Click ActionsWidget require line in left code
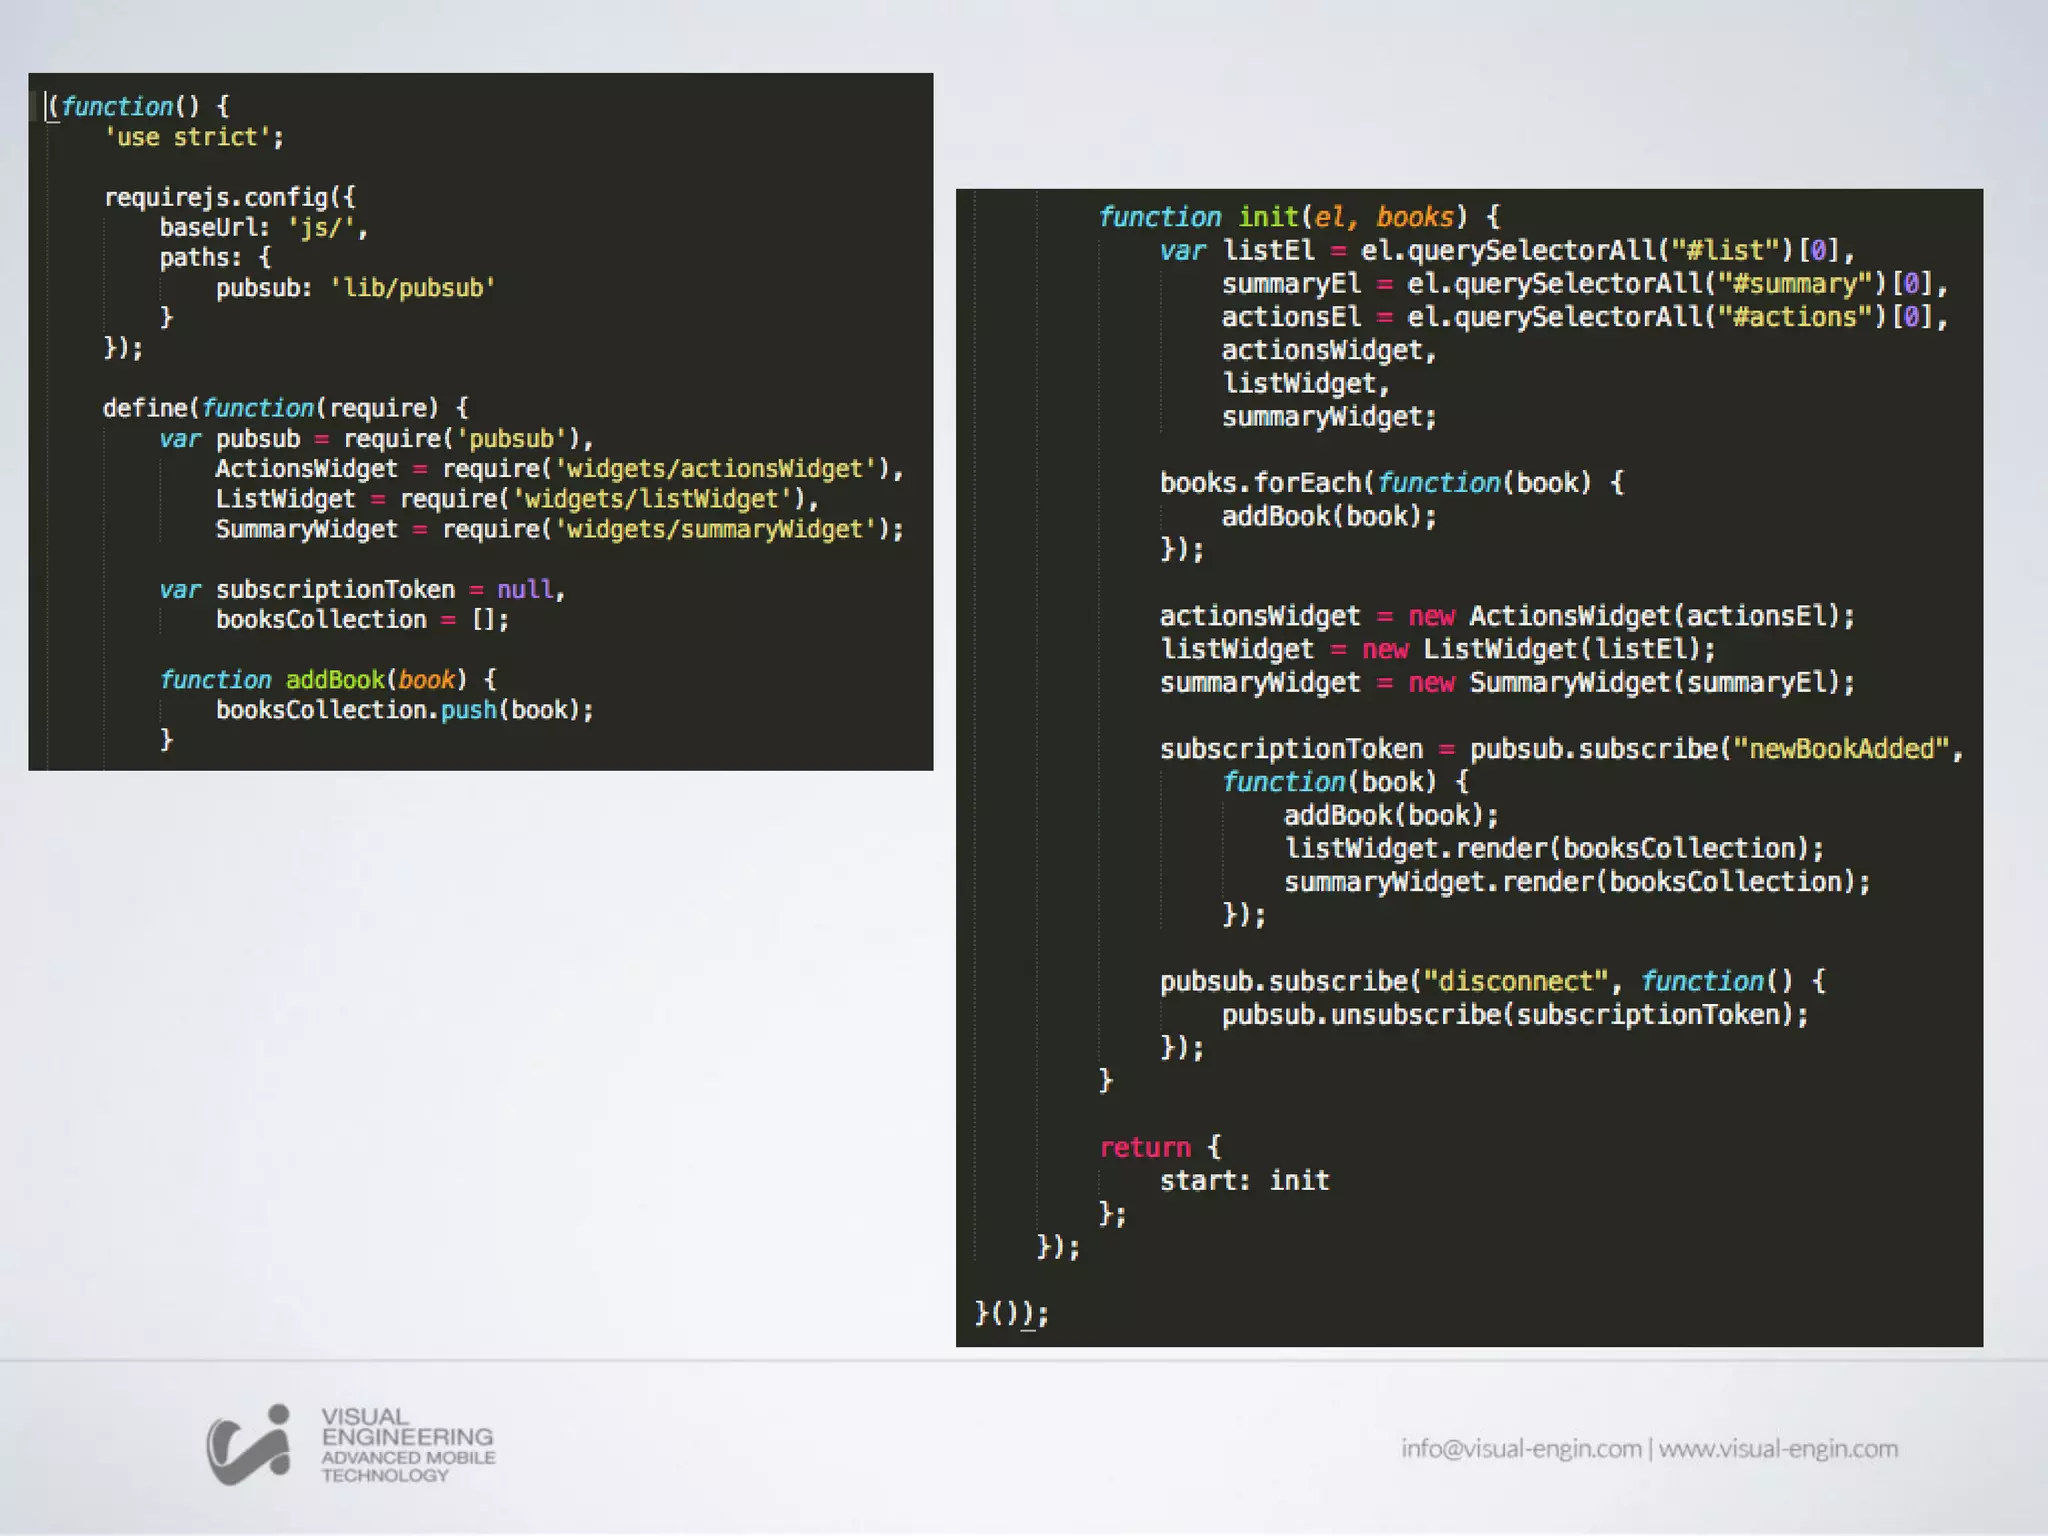 tap(560, 468)
